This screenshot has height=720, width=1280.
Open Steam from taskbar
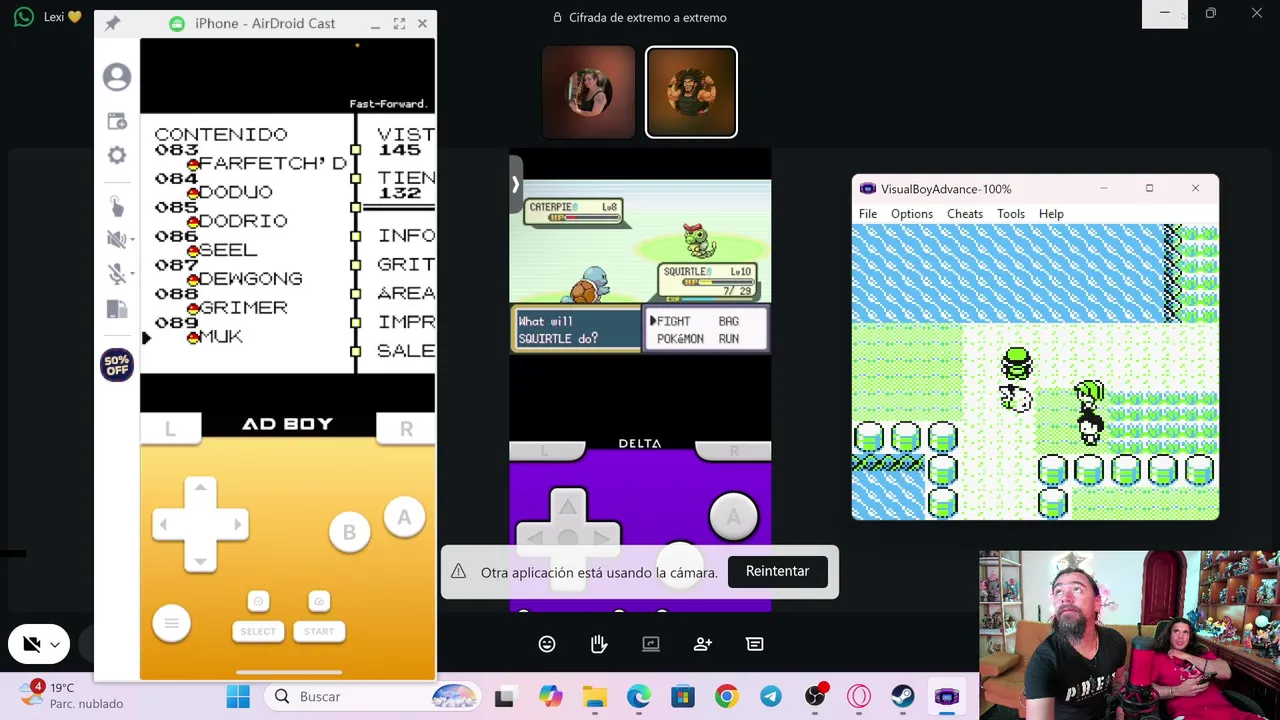pos(903,697)
